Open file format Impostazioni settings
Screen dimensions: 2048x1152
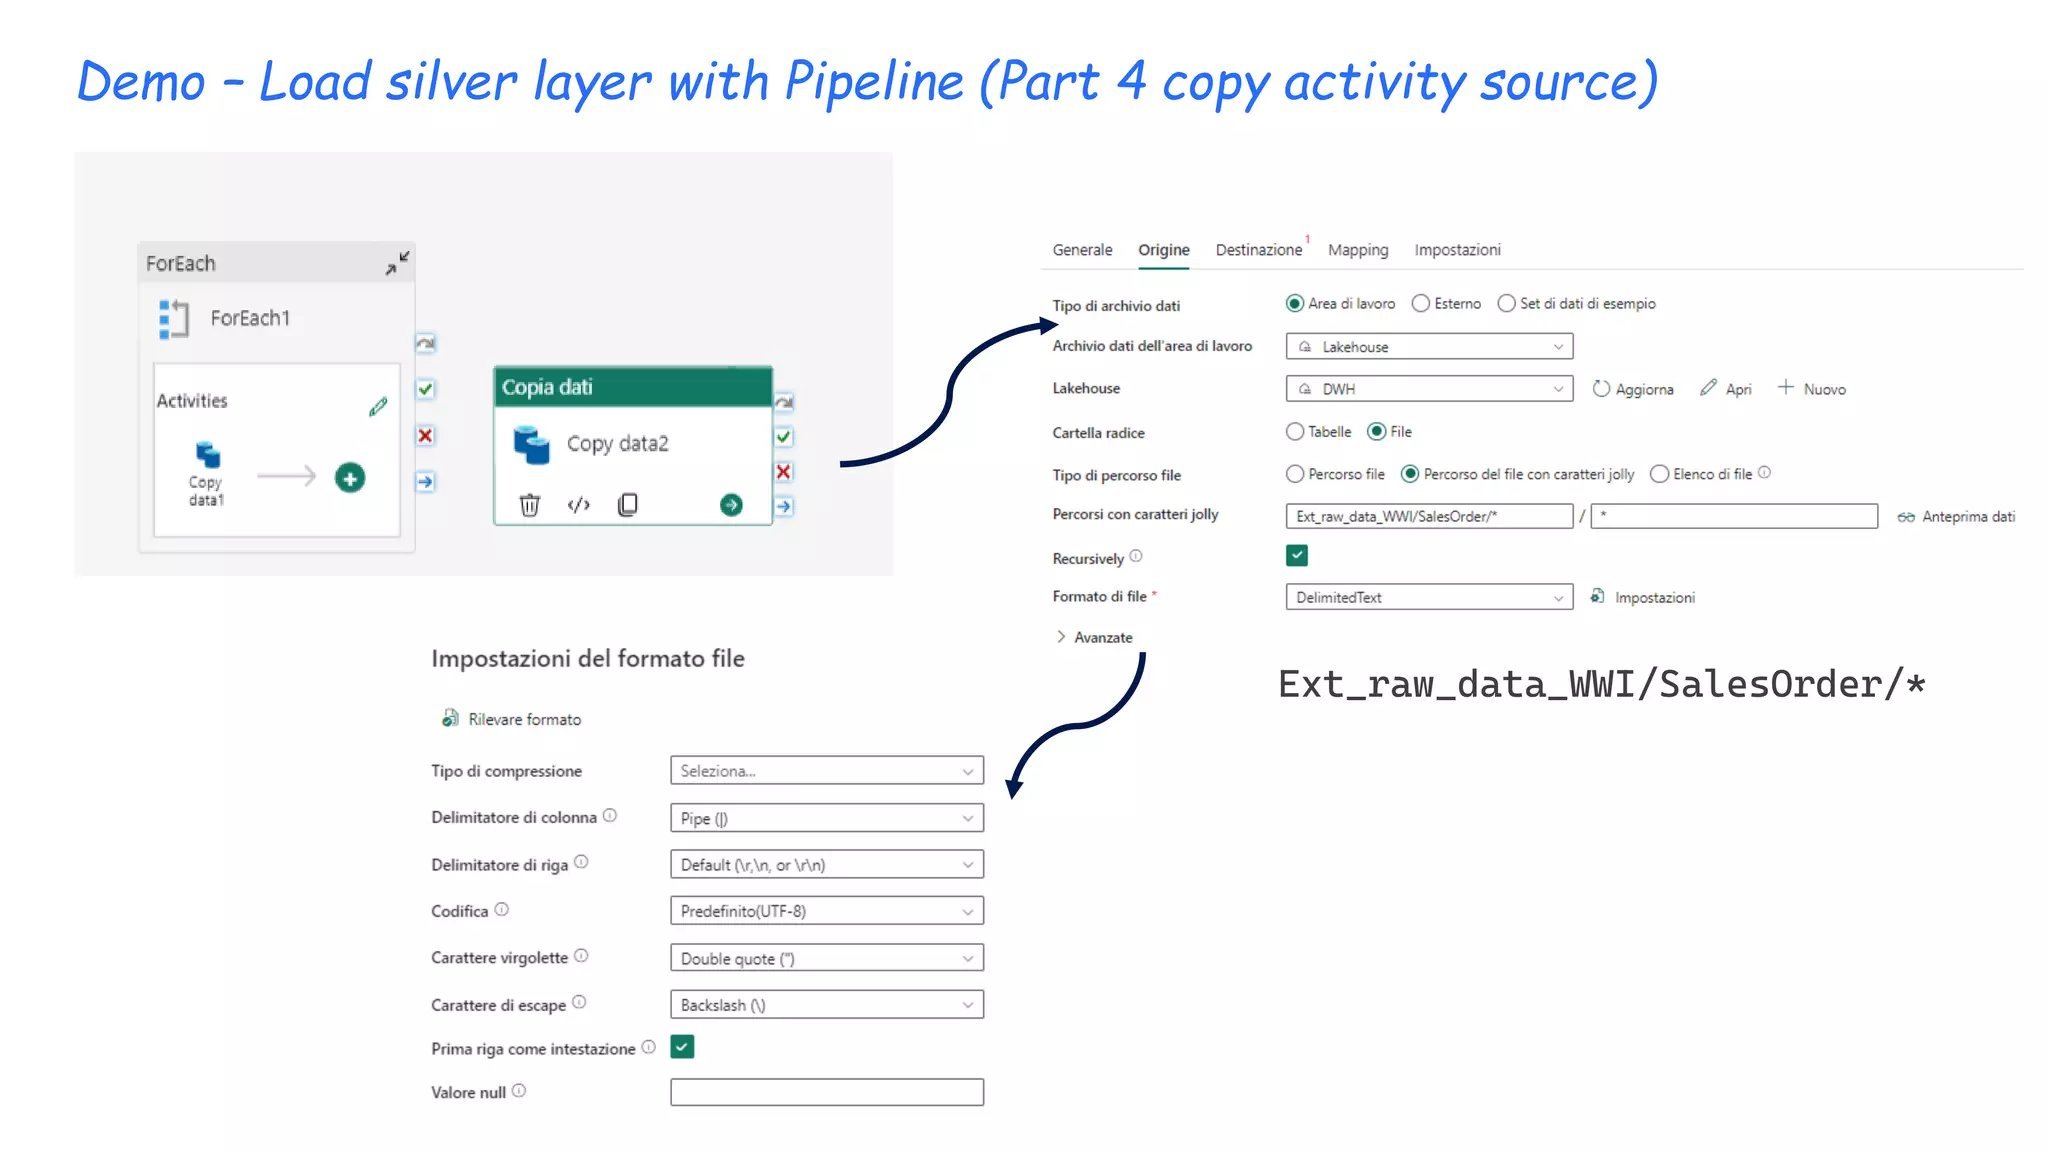[x=1642, y=597]
